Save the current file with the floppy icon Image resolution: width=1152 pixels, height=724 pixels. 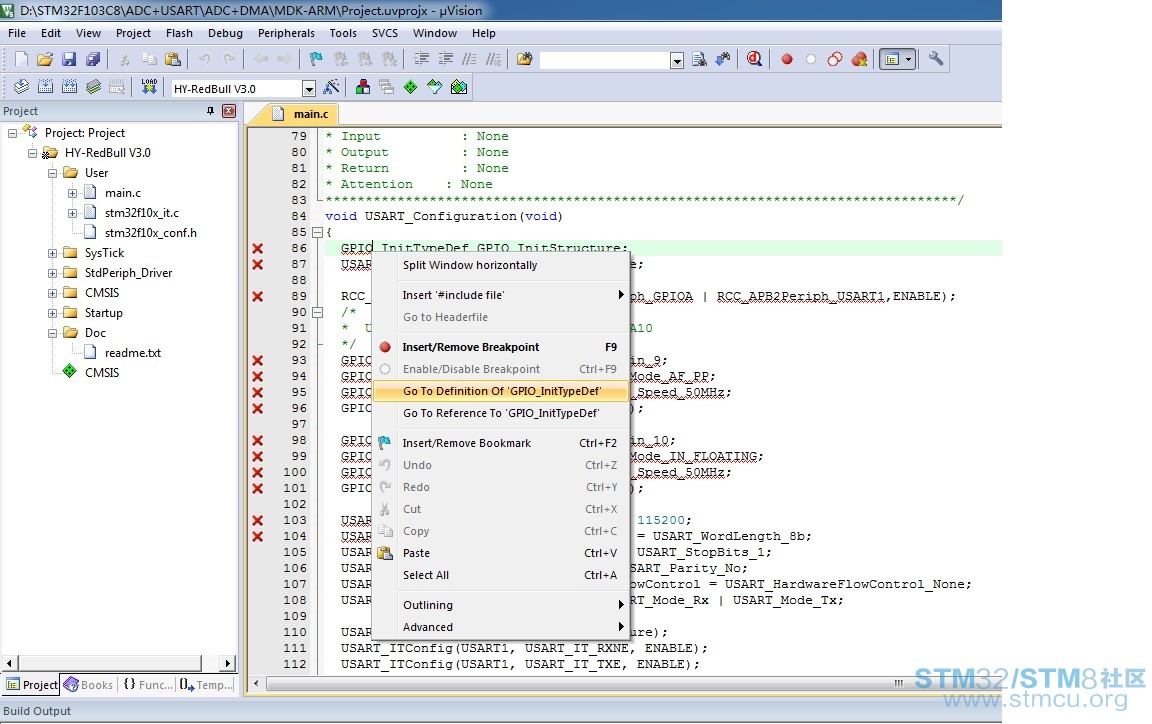tap(69, 59)
